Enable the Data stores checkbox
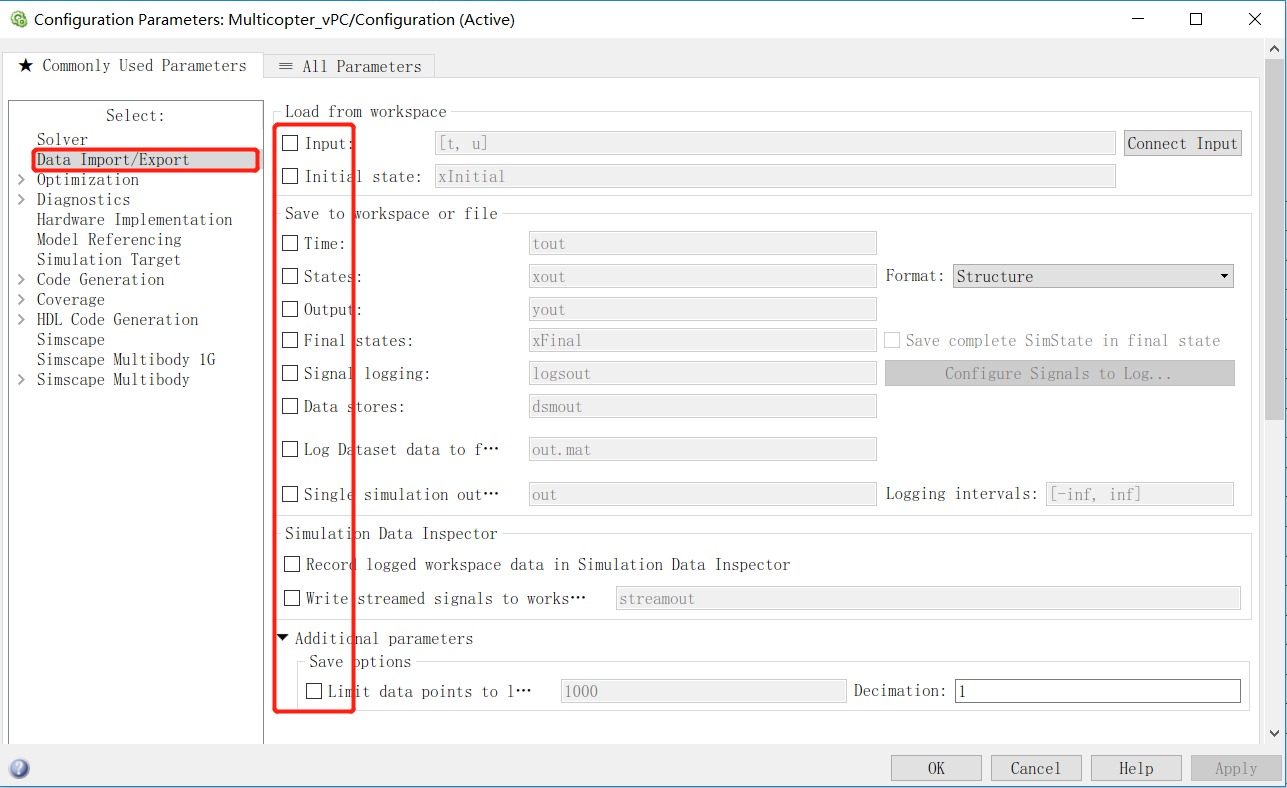The width and height of the screenshot is (1287, 788). (x=290, y=406)
